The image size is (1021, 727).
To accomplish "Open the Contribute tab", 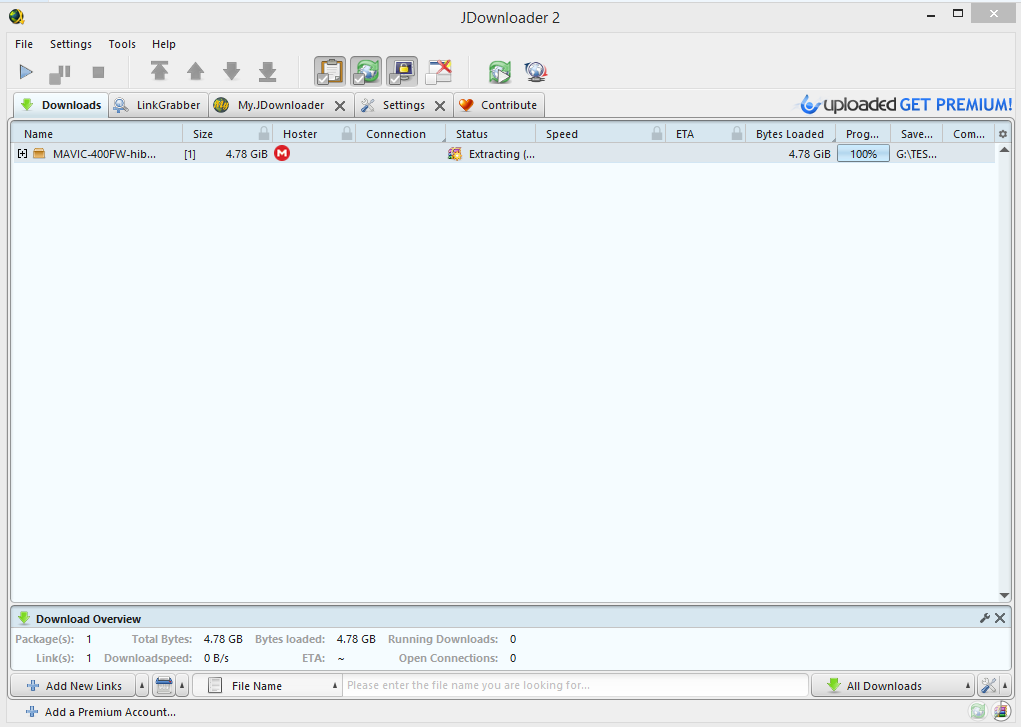I will (499, 105).
